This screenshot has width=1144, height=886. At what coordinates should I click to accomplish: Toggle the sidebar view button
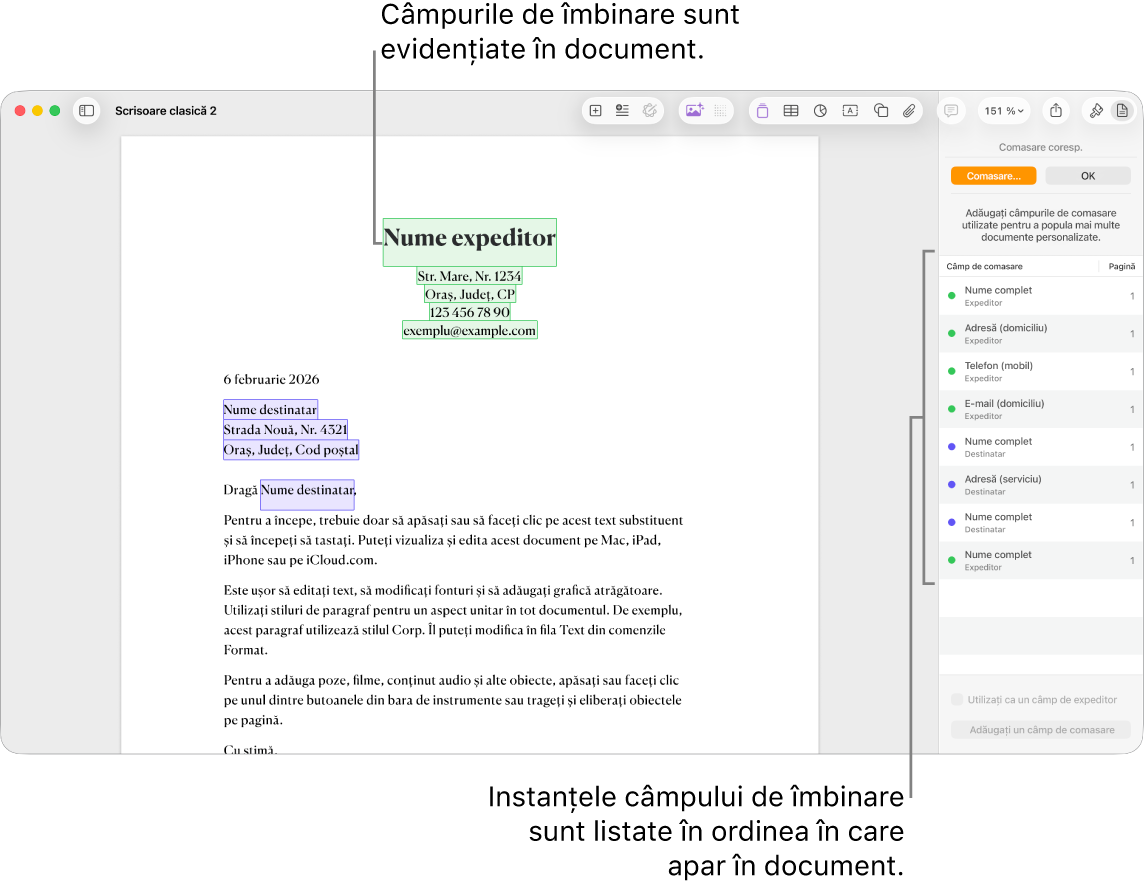pyautogui.click(x=86, y=111)
